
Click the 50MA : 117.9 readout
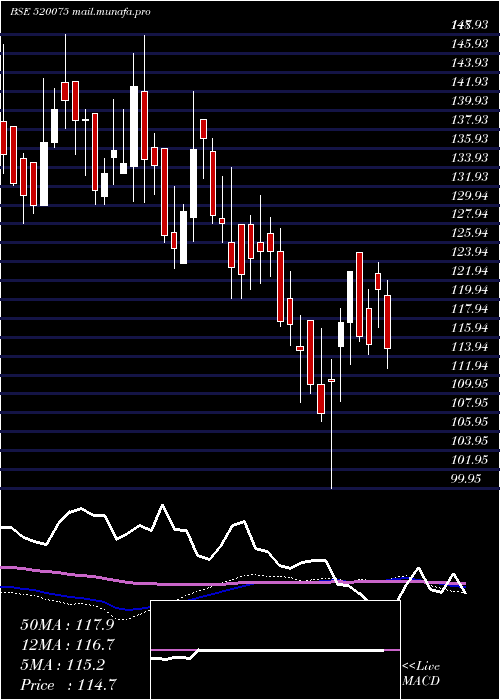[x=67, y=625]
